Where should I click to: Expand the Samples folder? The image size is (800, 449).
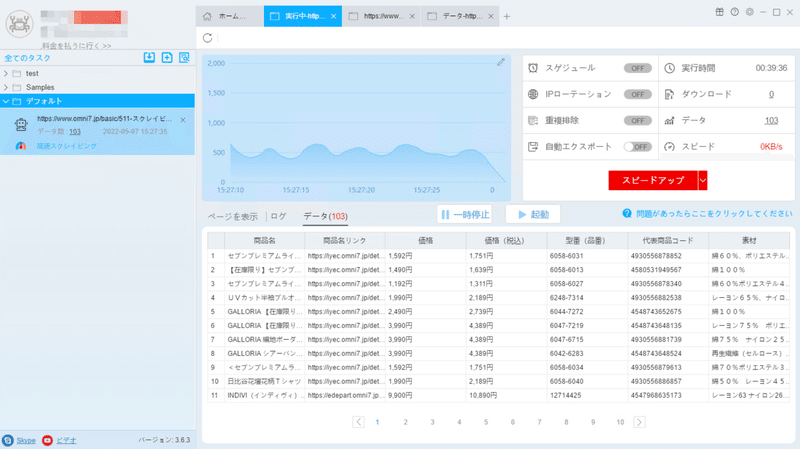pos(6,87)
